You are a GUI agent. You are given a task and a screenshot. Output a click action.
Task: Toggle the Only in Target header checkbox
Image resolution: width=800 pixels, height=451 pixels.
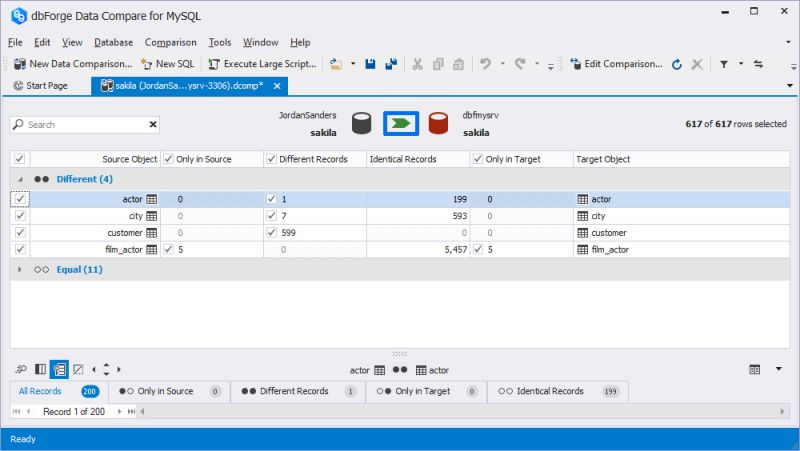click(478, 159)
